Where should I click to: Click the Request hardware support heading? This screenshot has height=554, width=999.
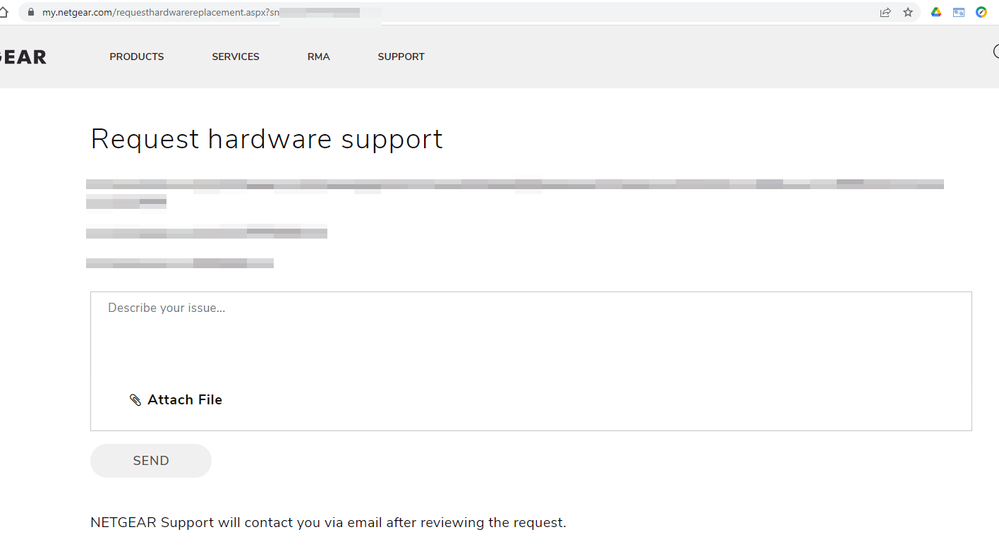pos(266,139)
